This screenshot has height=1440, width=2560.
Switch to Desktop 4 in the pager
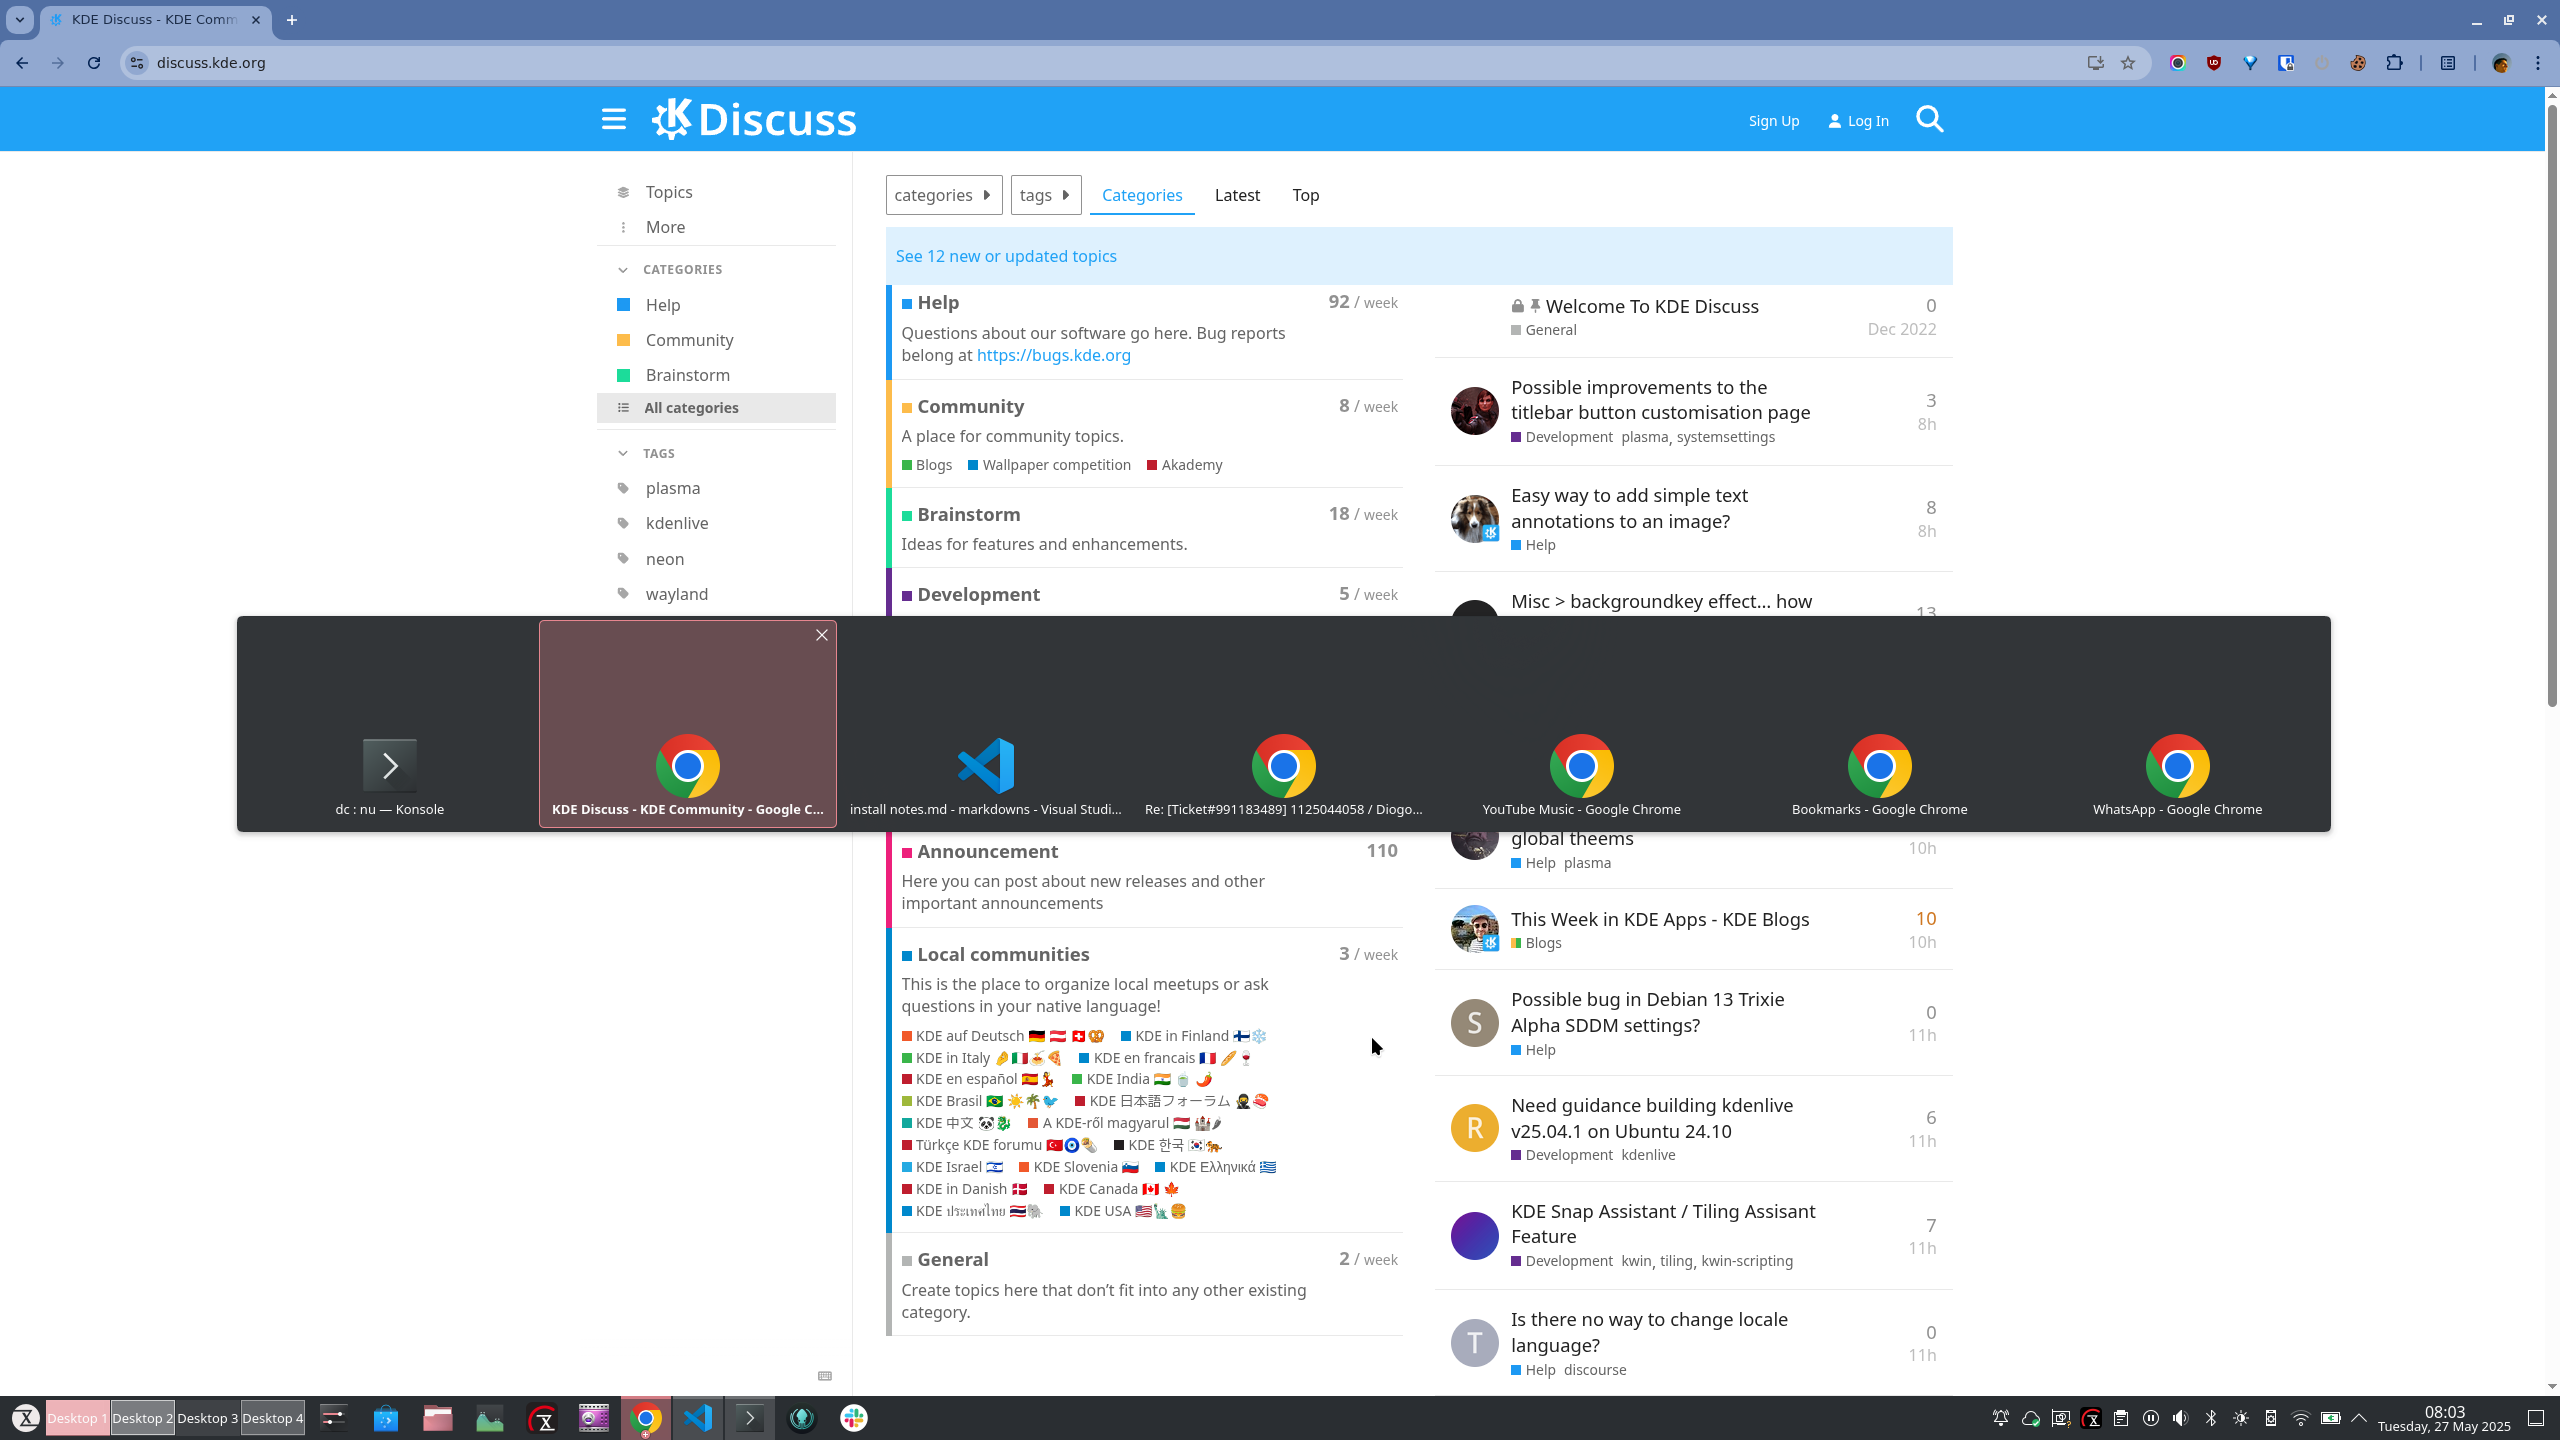point(272,1418)
